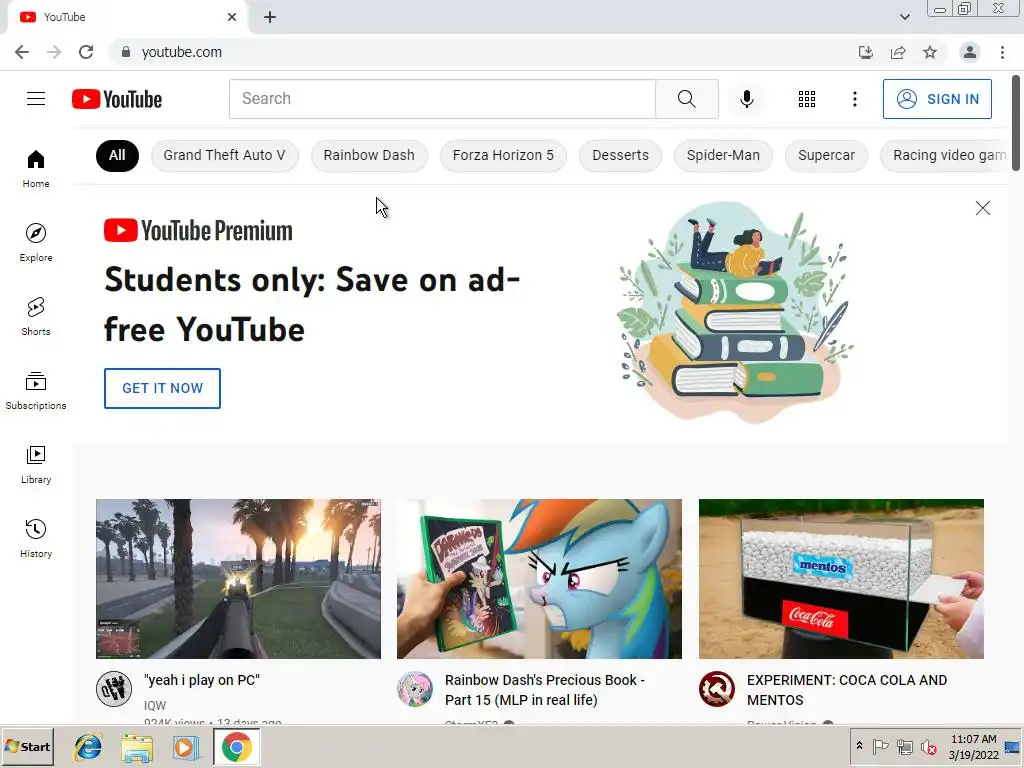Image resolution: width=1024 pixels, height=768 pixels.
Task: Open History in sidebar
Action: [36, 538]
